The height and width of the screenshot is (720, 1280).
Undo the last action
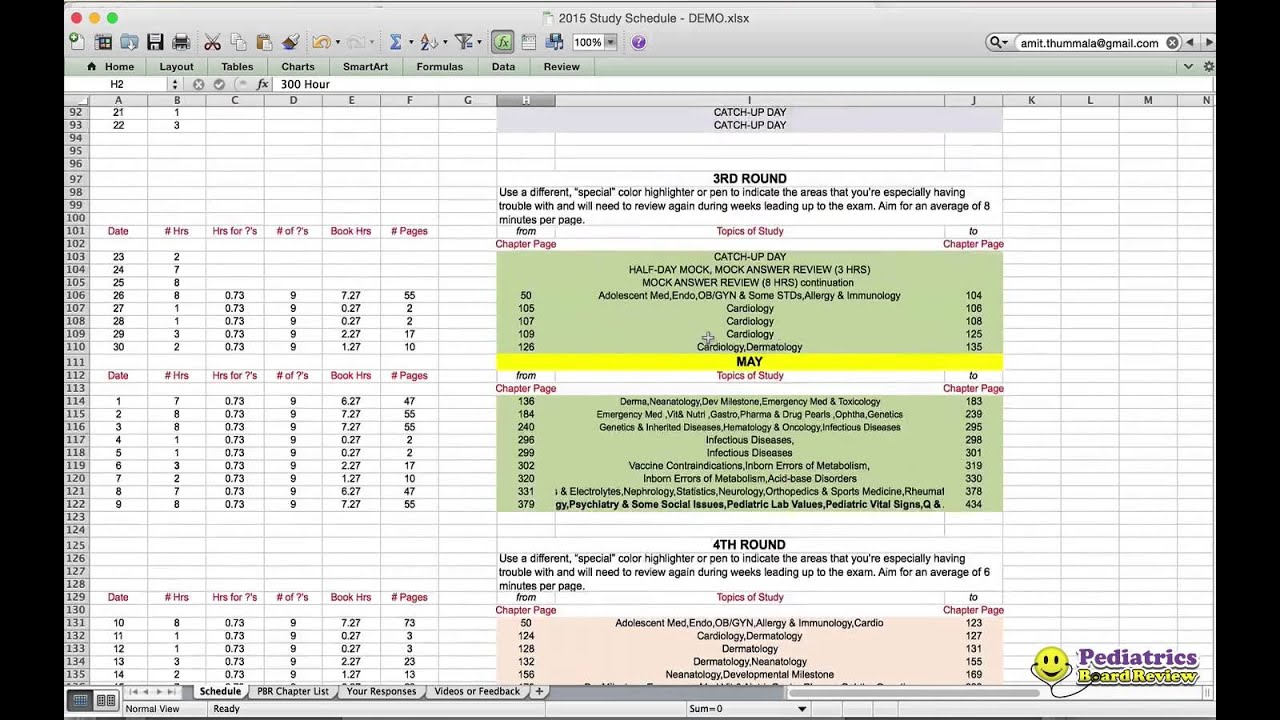pos(320,42)
